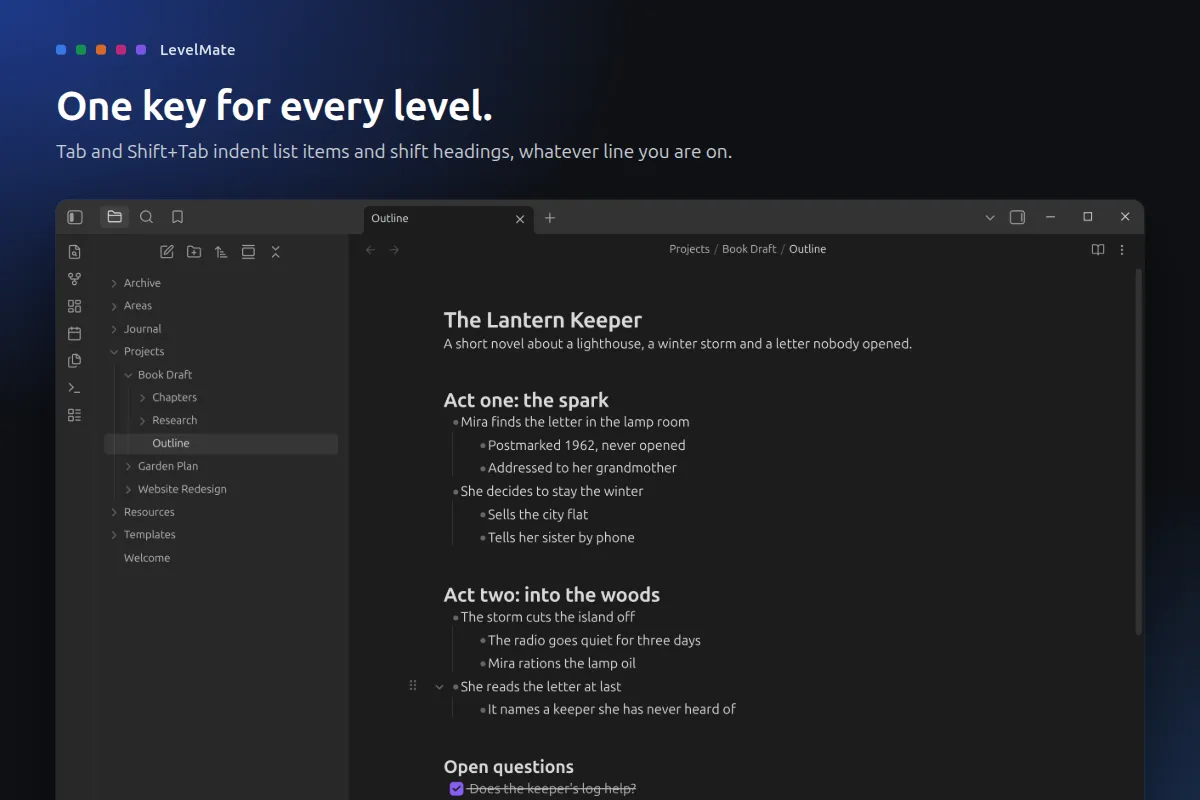Navigate back with left arrow
The height and width of the screenshot is (800, 1200).
[x=370, y=250]
